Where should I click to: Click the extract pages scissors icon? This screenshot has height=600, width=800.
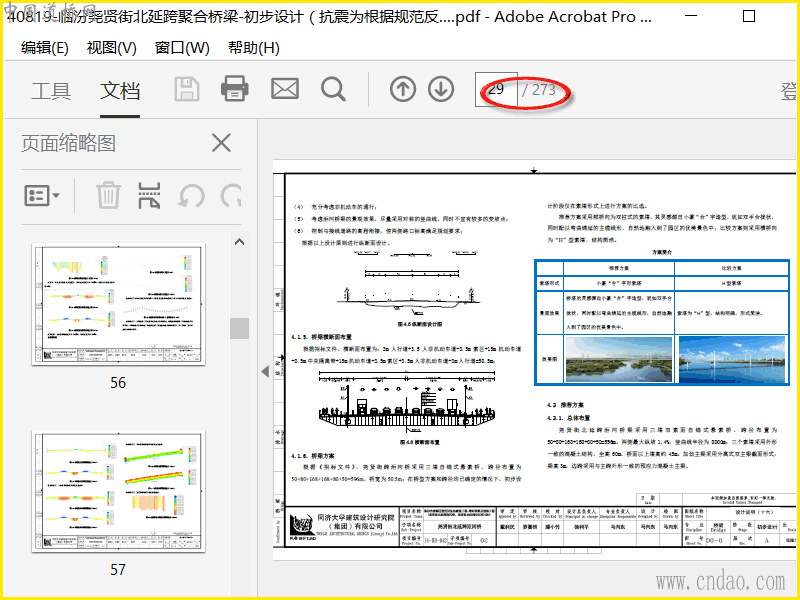click(x=149, y=195)
